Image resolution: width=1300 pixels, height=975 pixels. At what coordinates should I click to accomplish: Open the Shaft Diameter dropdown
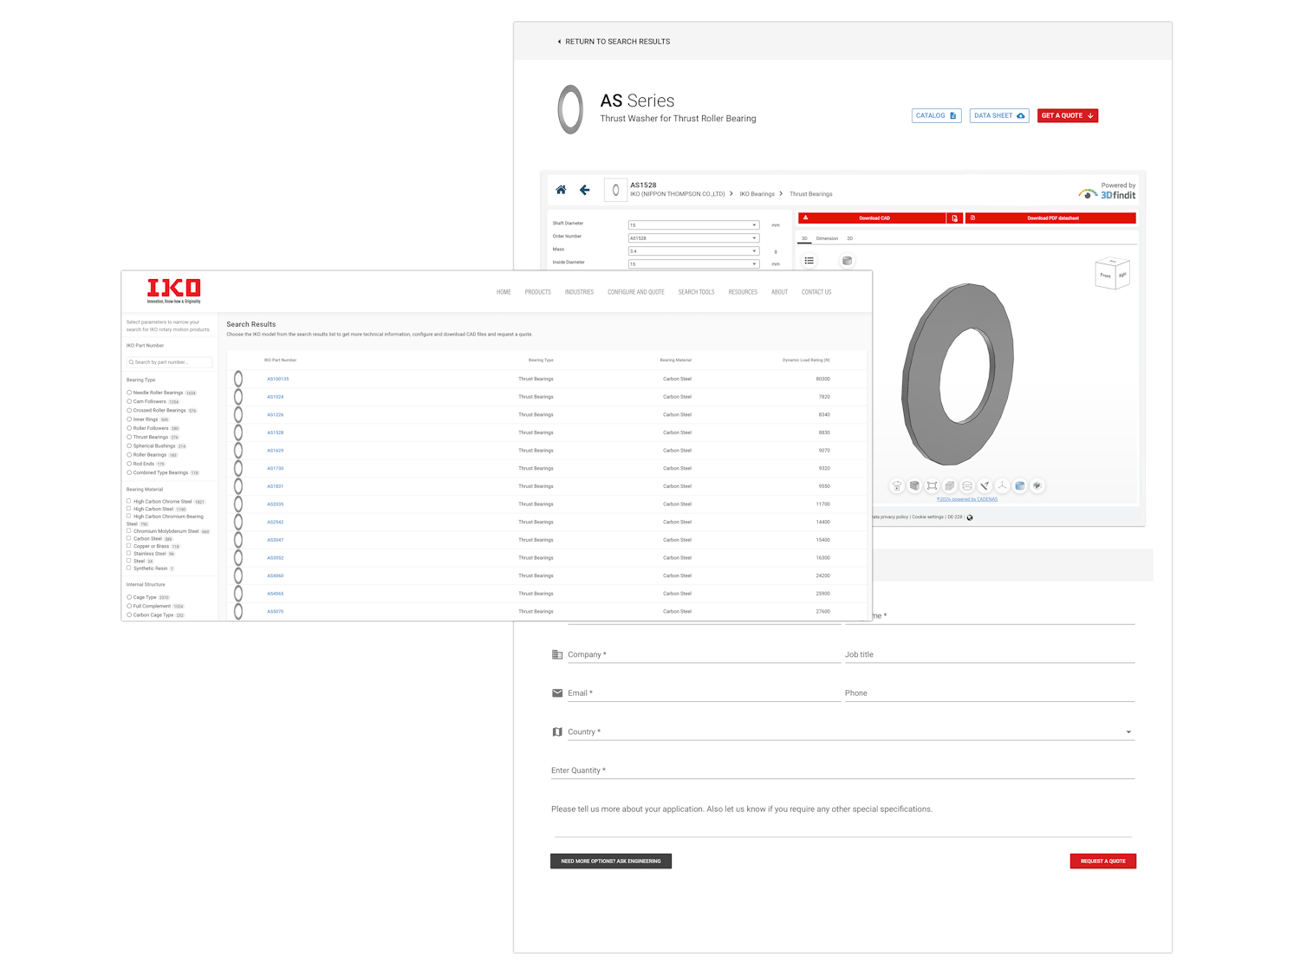pos(693,225)
